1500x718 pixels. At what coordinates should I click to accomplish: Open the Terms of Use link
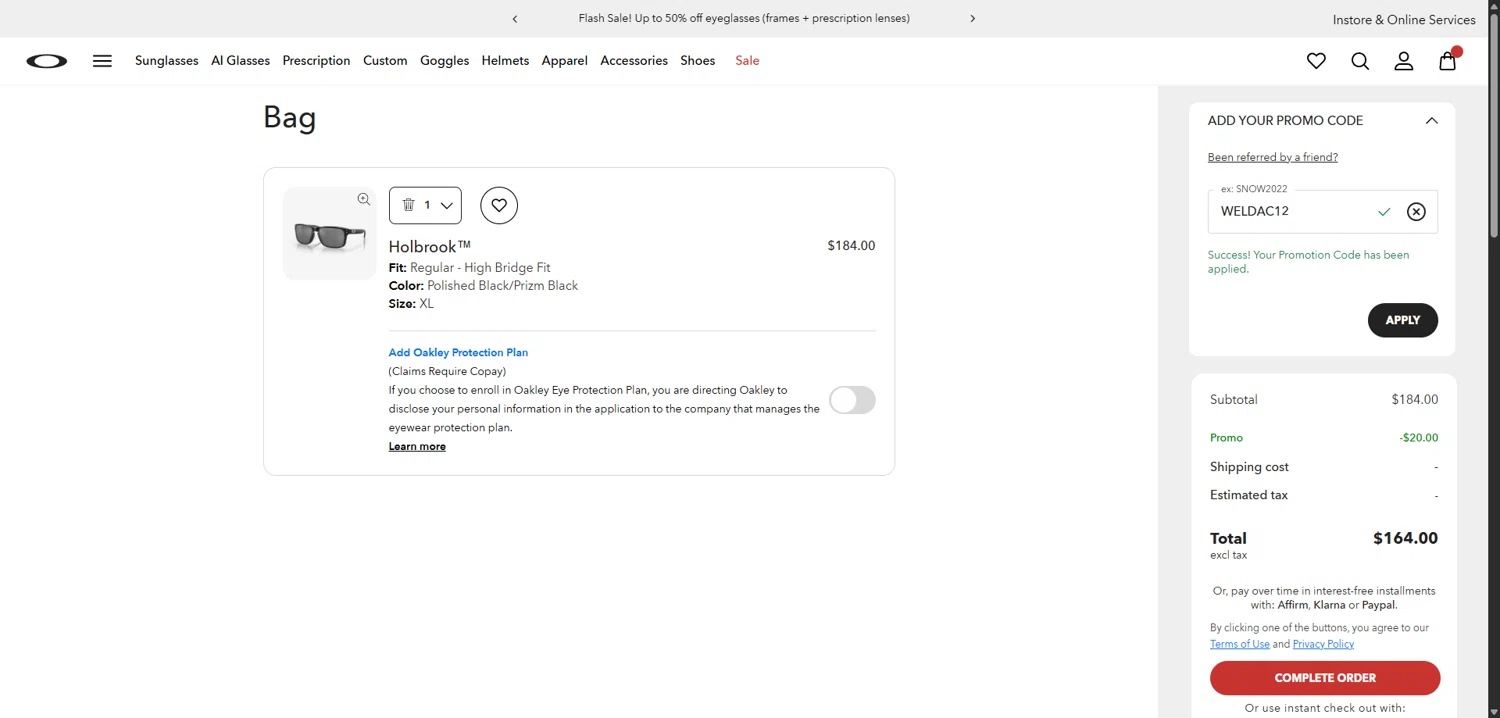[1240, 644]
